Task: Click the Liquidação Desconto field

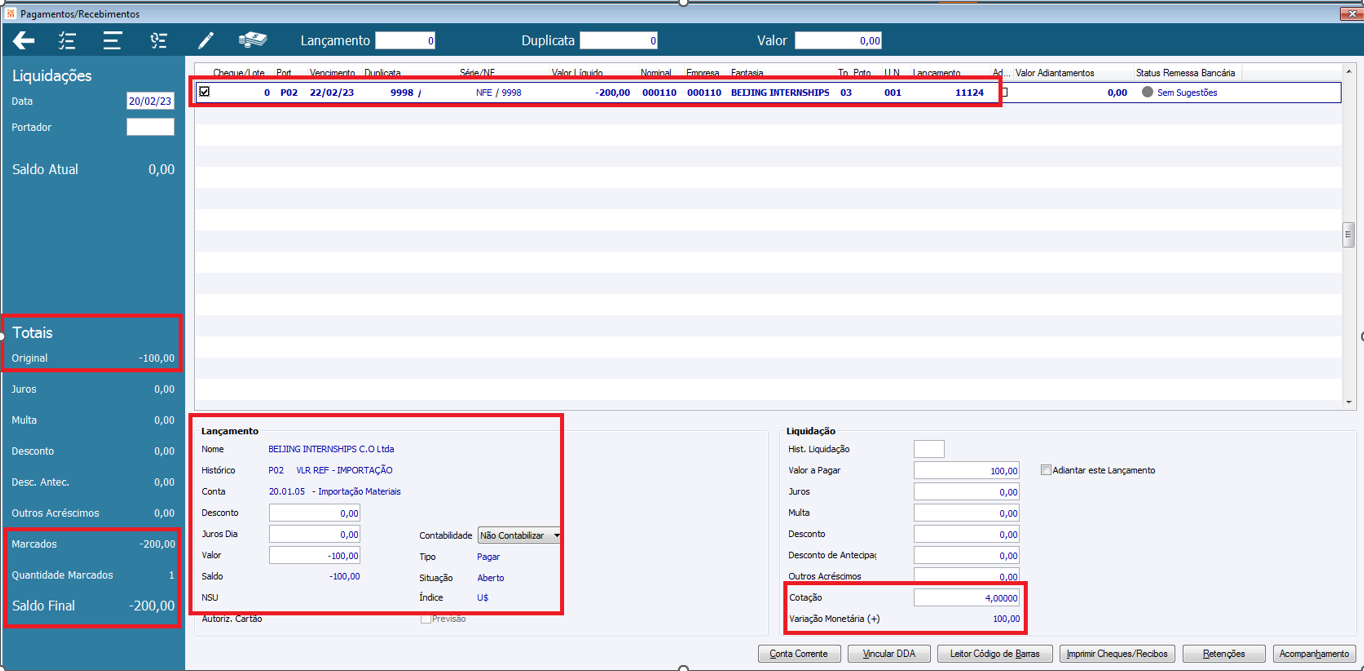Action: [967, 534]
